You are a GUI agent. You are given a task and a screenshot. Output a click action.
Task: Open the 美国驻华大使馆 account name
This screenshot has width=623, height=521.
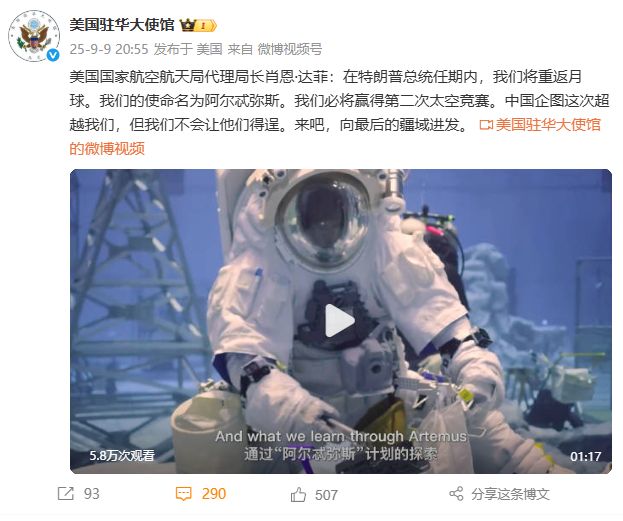pos(122,25)
